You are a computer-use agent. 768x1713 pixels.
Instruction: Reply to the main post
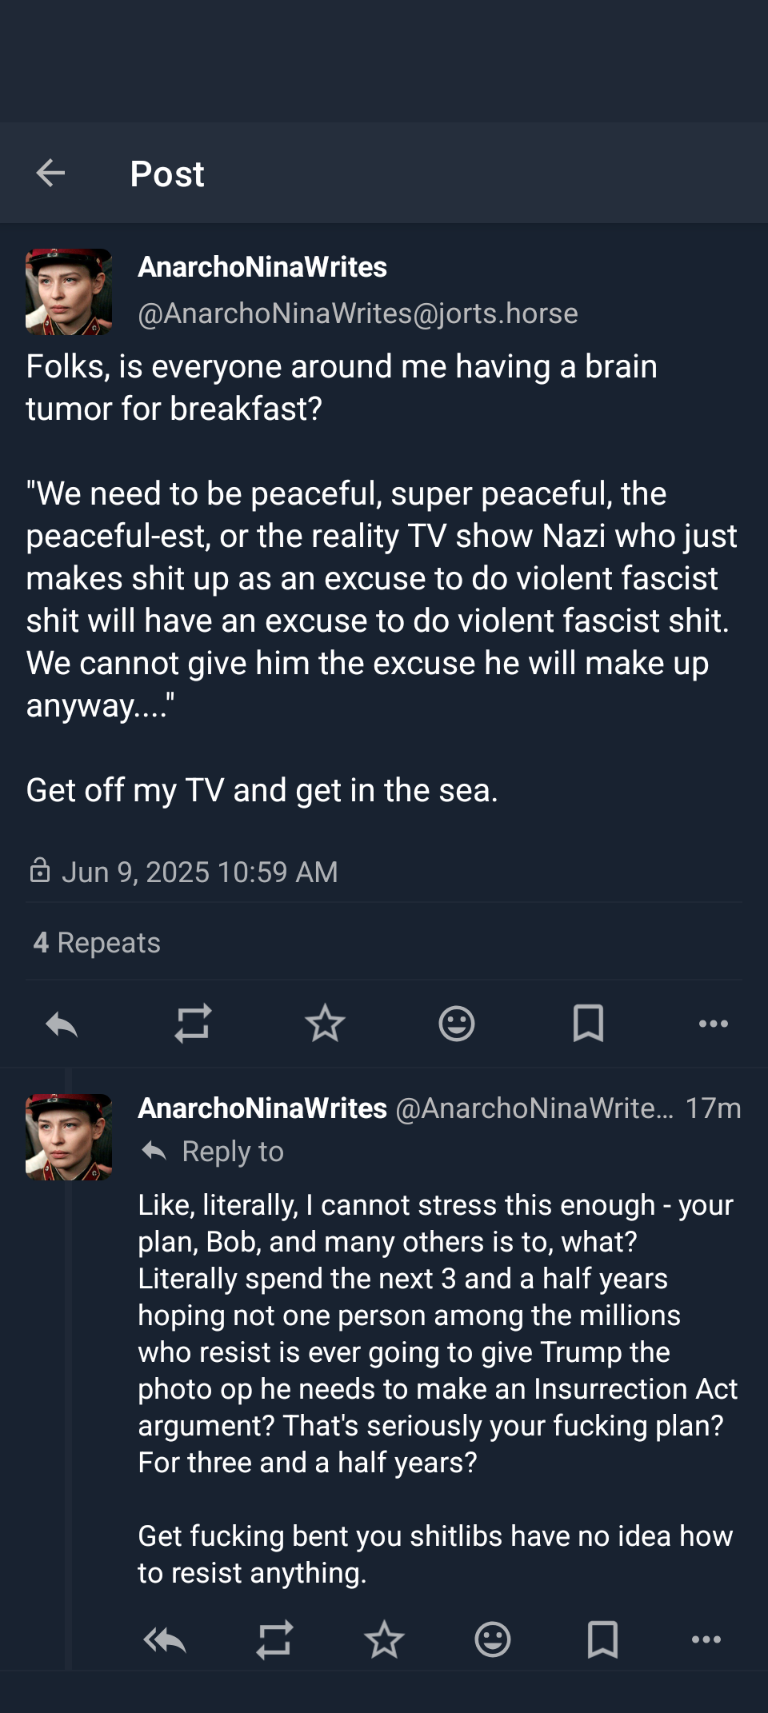pyautogui.click(x=62, y=1023)
